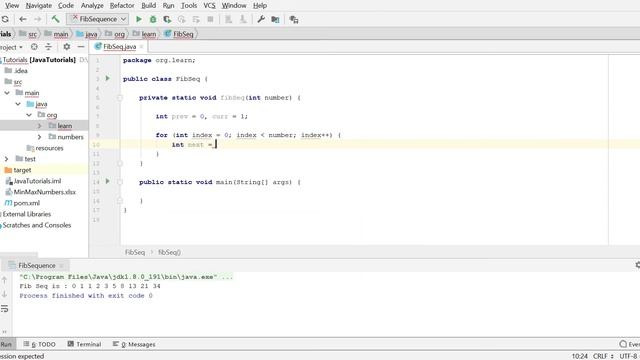Navigate forward with the right arrow icon
The width and height of the screenshot is (640, 360).
point(38,19)
